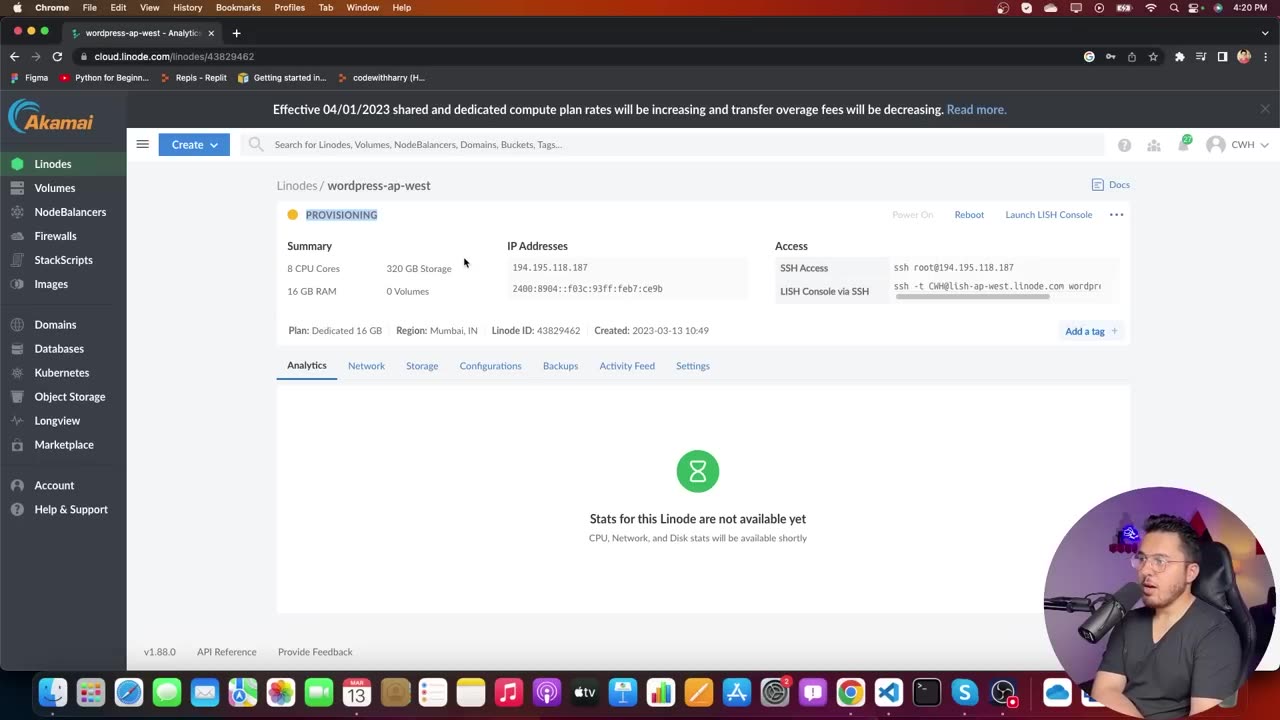Screen dimensions: 1280x720
Task: Open the Backups tab
Action: 560,366
